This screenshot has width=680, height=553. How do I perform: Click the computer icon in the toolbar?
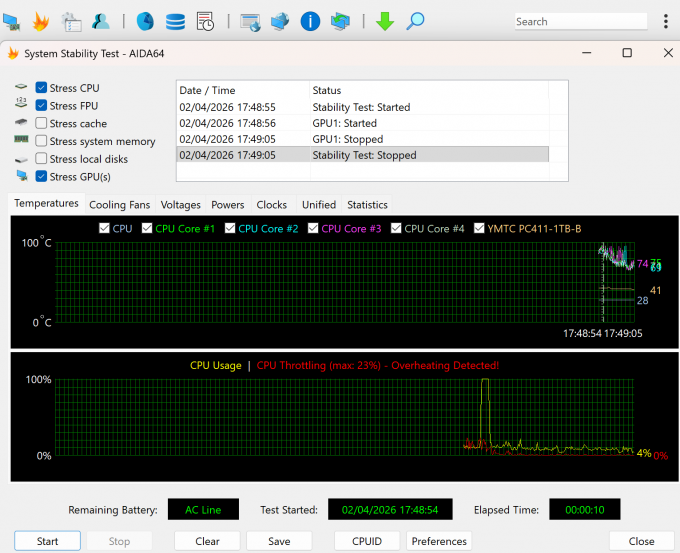(x=11, y=22)
